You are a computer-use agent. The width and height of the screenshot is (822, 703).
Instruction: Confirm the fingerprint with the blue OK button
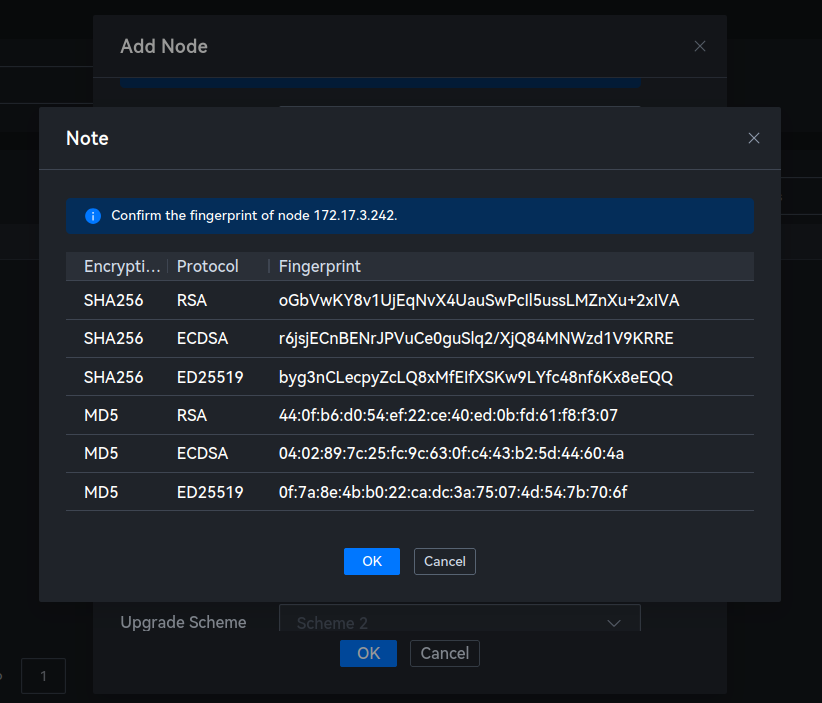pyautogui.click(x=371, y=561)
